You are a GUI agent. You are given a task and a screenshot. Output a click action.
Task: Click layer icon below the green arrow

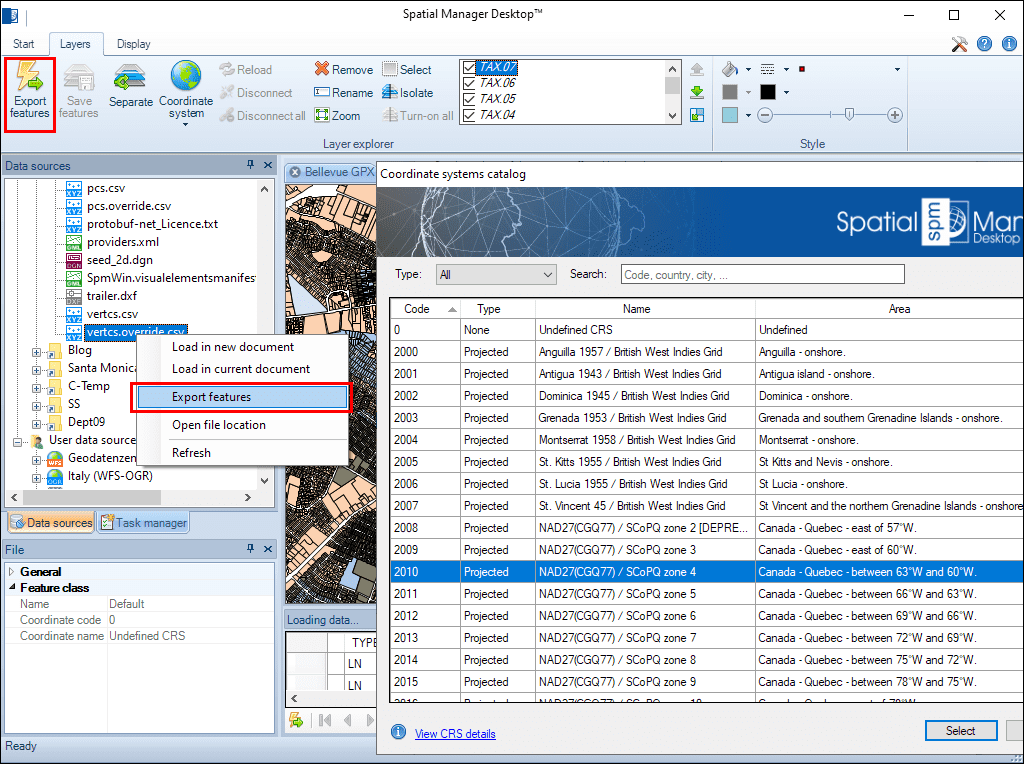click(697, 115)
